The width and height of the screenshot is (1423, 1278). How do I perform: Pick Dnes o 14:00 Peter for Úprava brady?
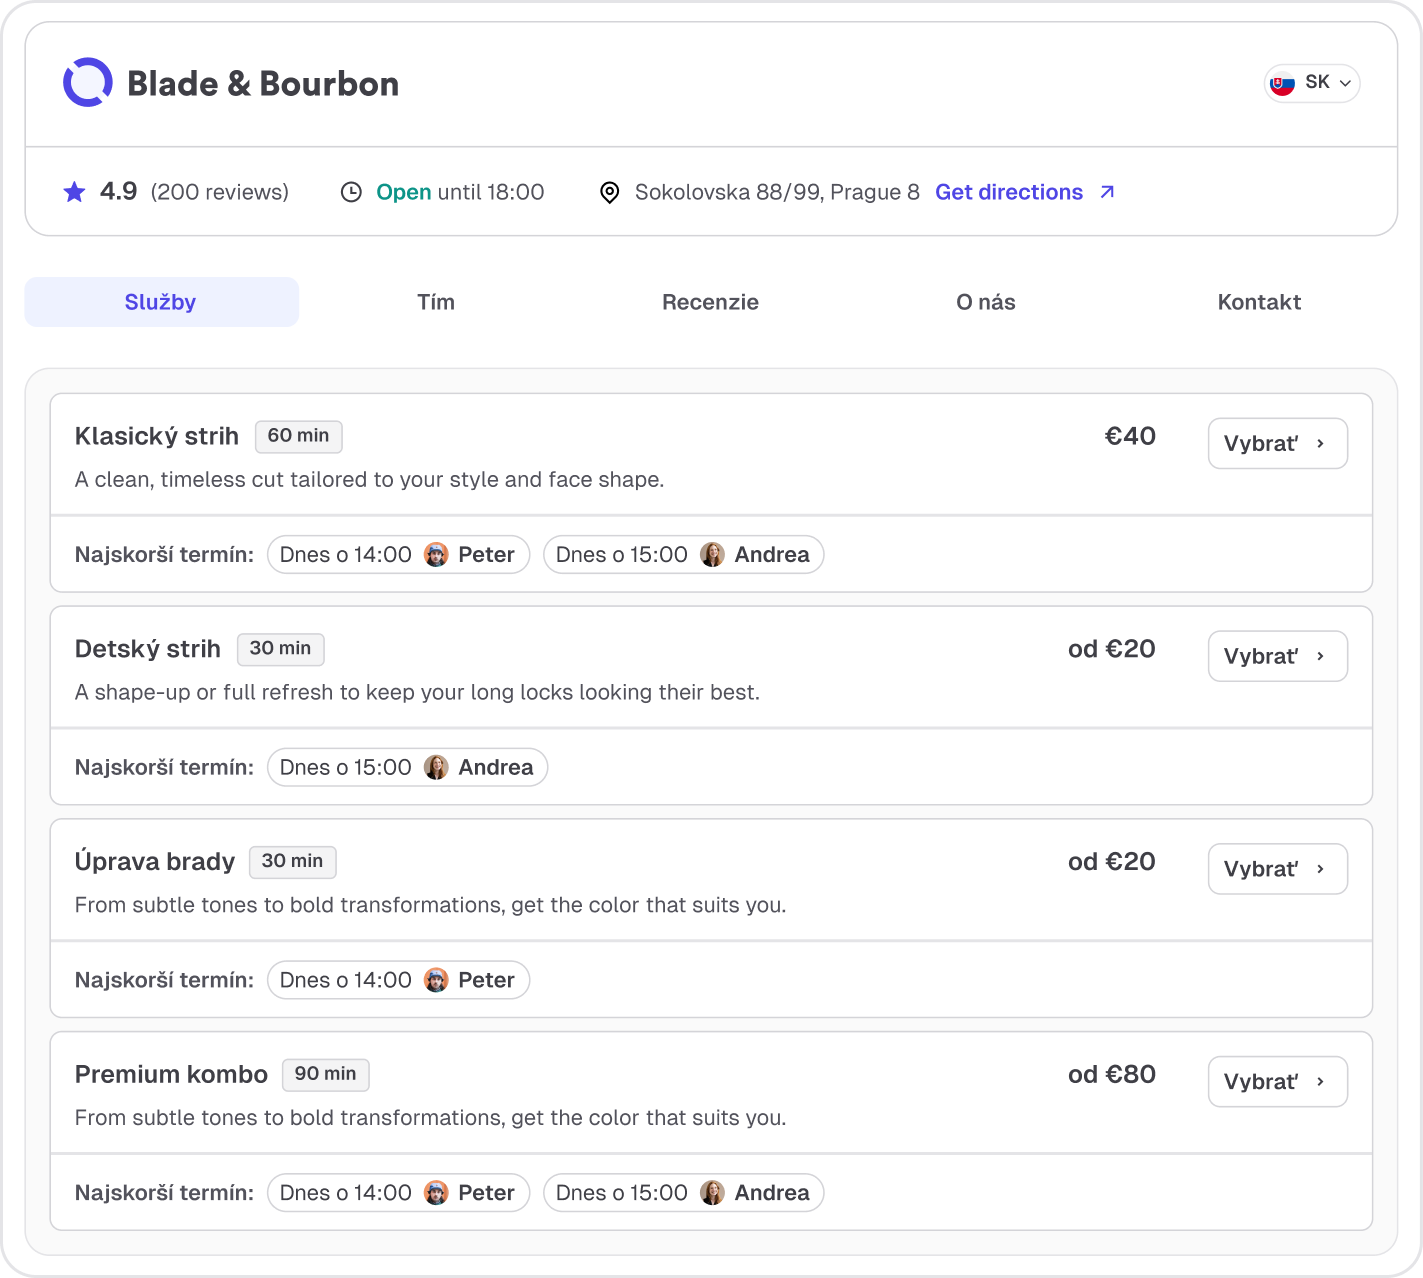(x=398, y=980)
